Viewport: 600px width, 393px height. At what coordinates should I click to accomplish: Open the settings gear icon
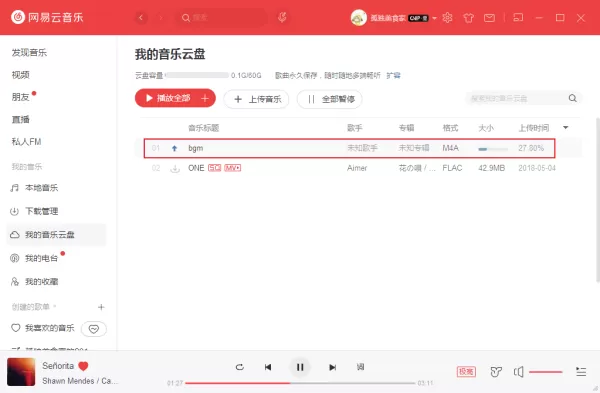[447, 18]
